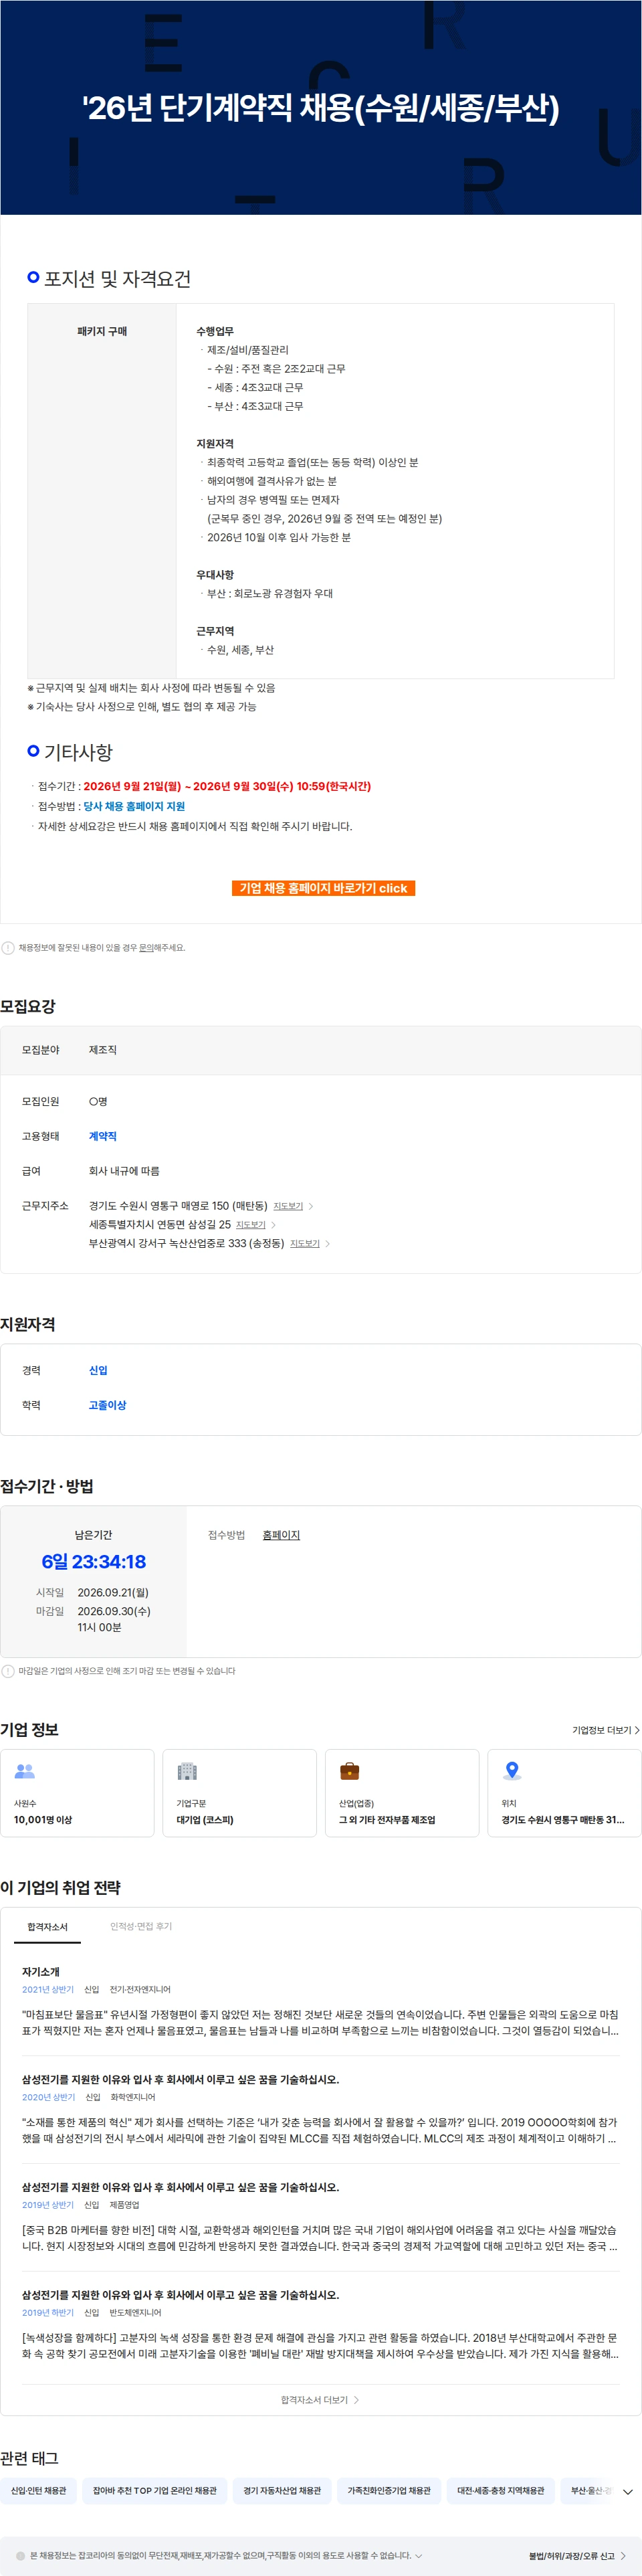The image size is (642, 2576).
Task: Switch to the 인적성·면접 후기 tab
Action: click(x=141, y=1927)
